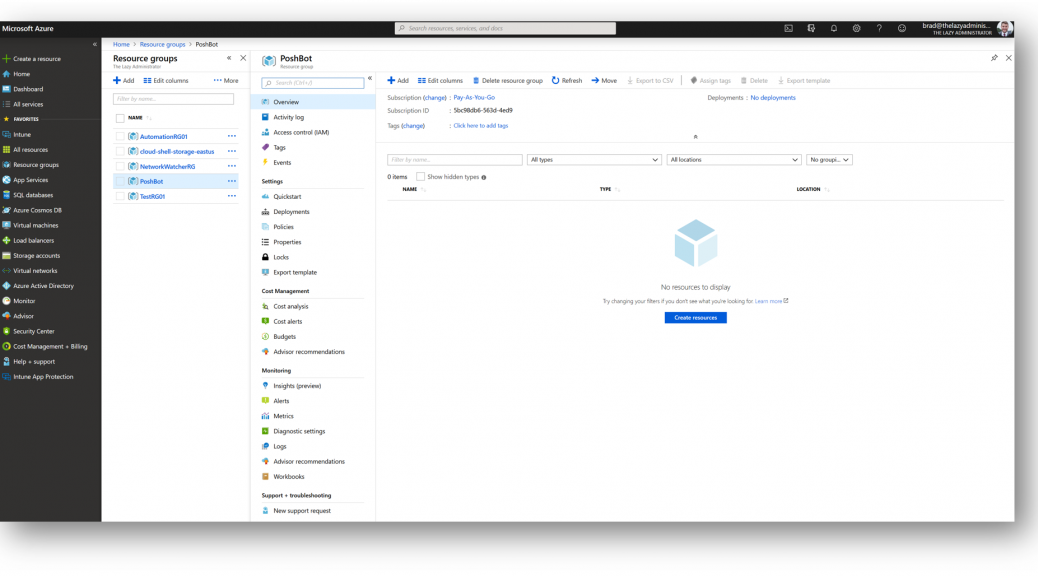Open the More menu in Resource groups
Screen dimensions: 1038x576
(x=226, y=81)
